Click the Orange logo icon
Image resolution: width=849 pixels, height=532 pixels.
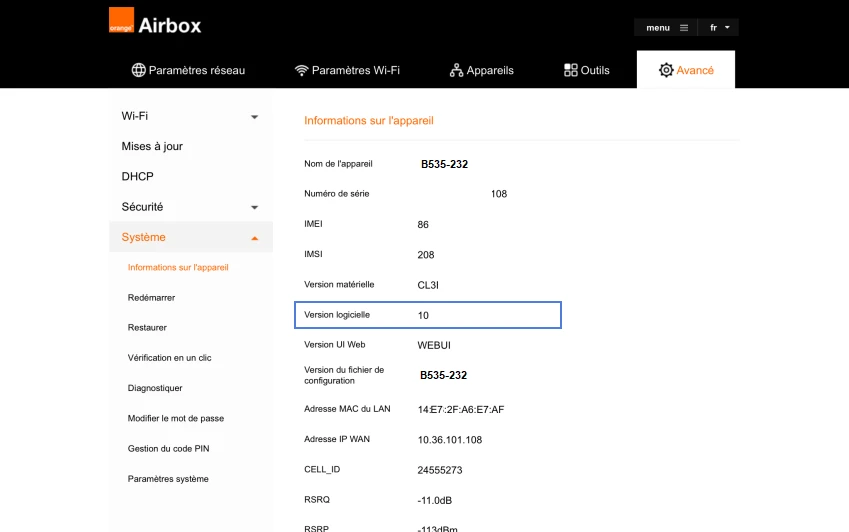coord(121,20)
